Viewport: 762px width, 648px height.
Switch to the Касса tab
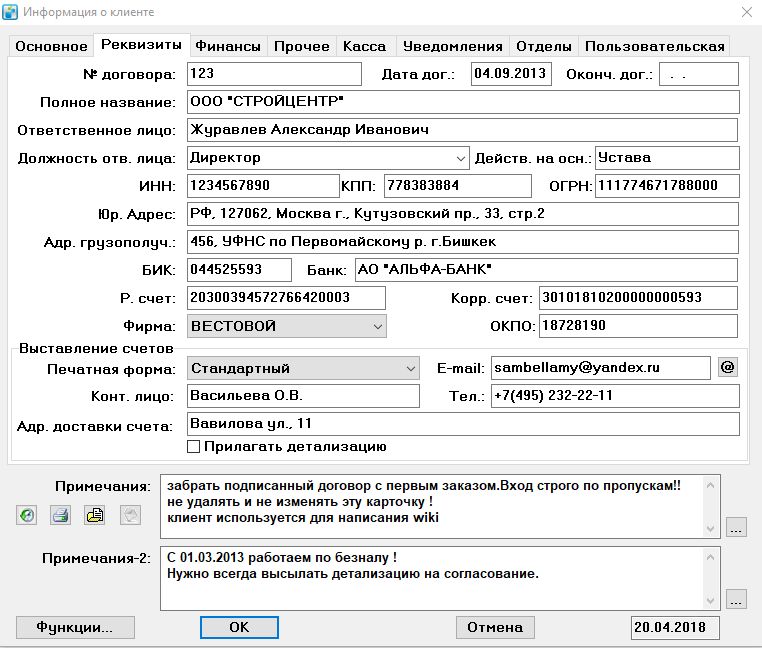364,46
